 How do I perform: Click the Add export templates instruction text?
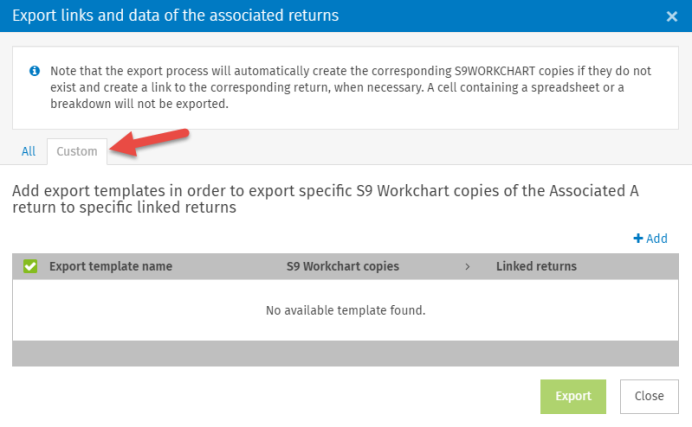[325, 199]
